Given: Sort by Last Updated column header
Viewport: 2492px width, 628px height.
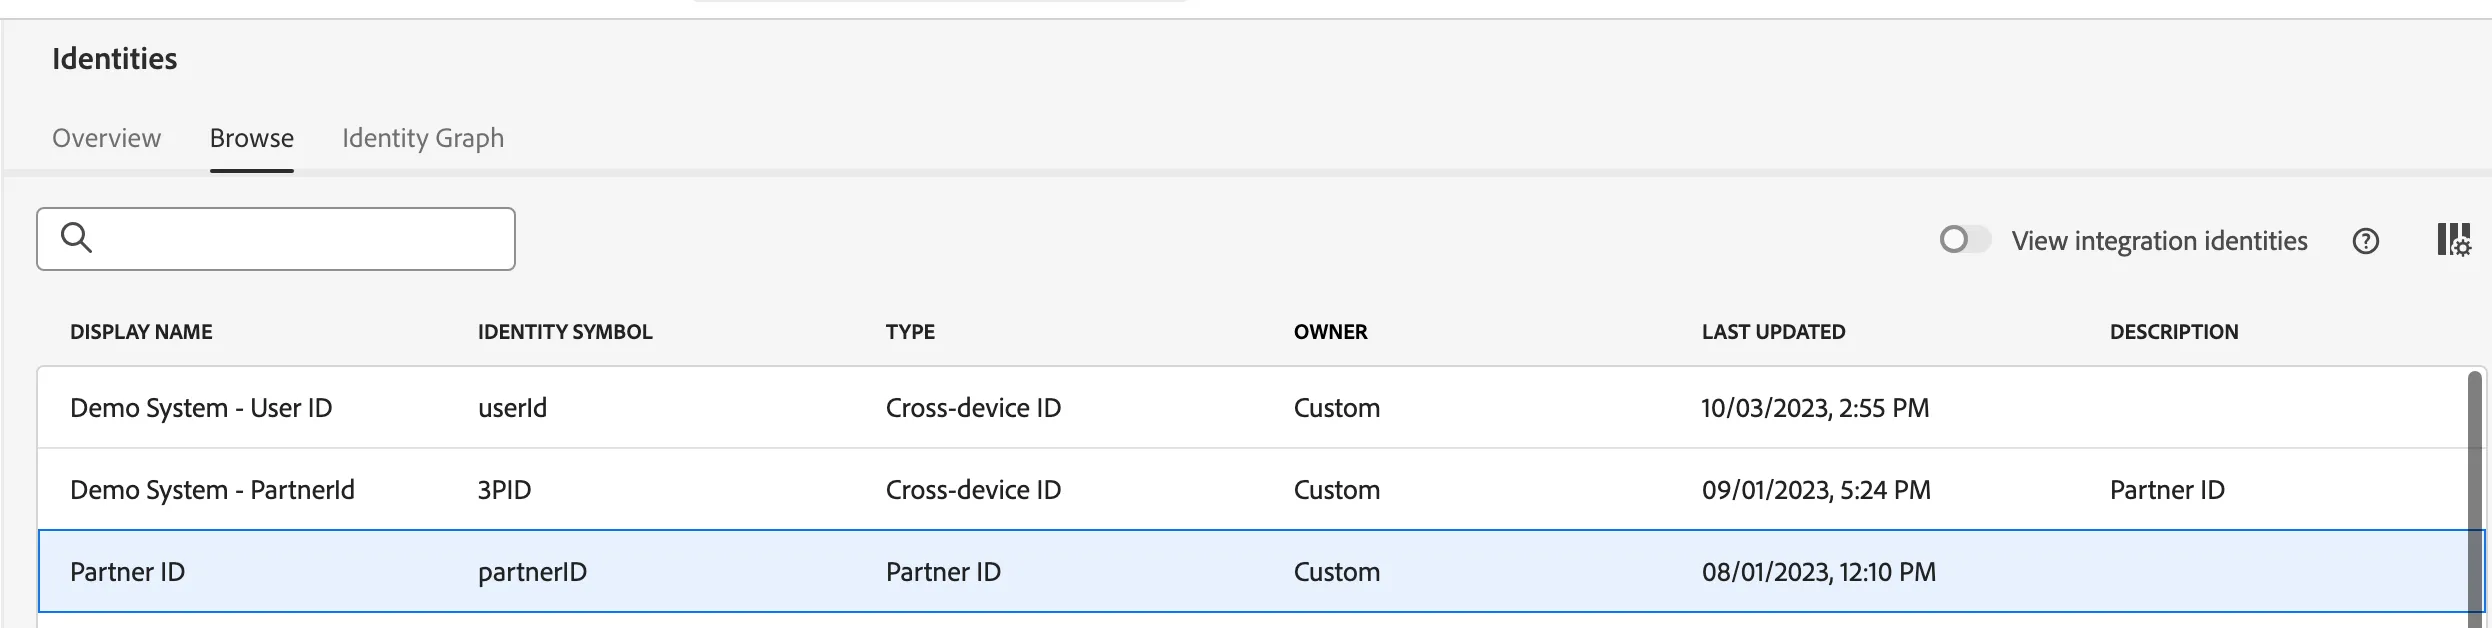Looking at the screenshot, I should click(1774, 332).
